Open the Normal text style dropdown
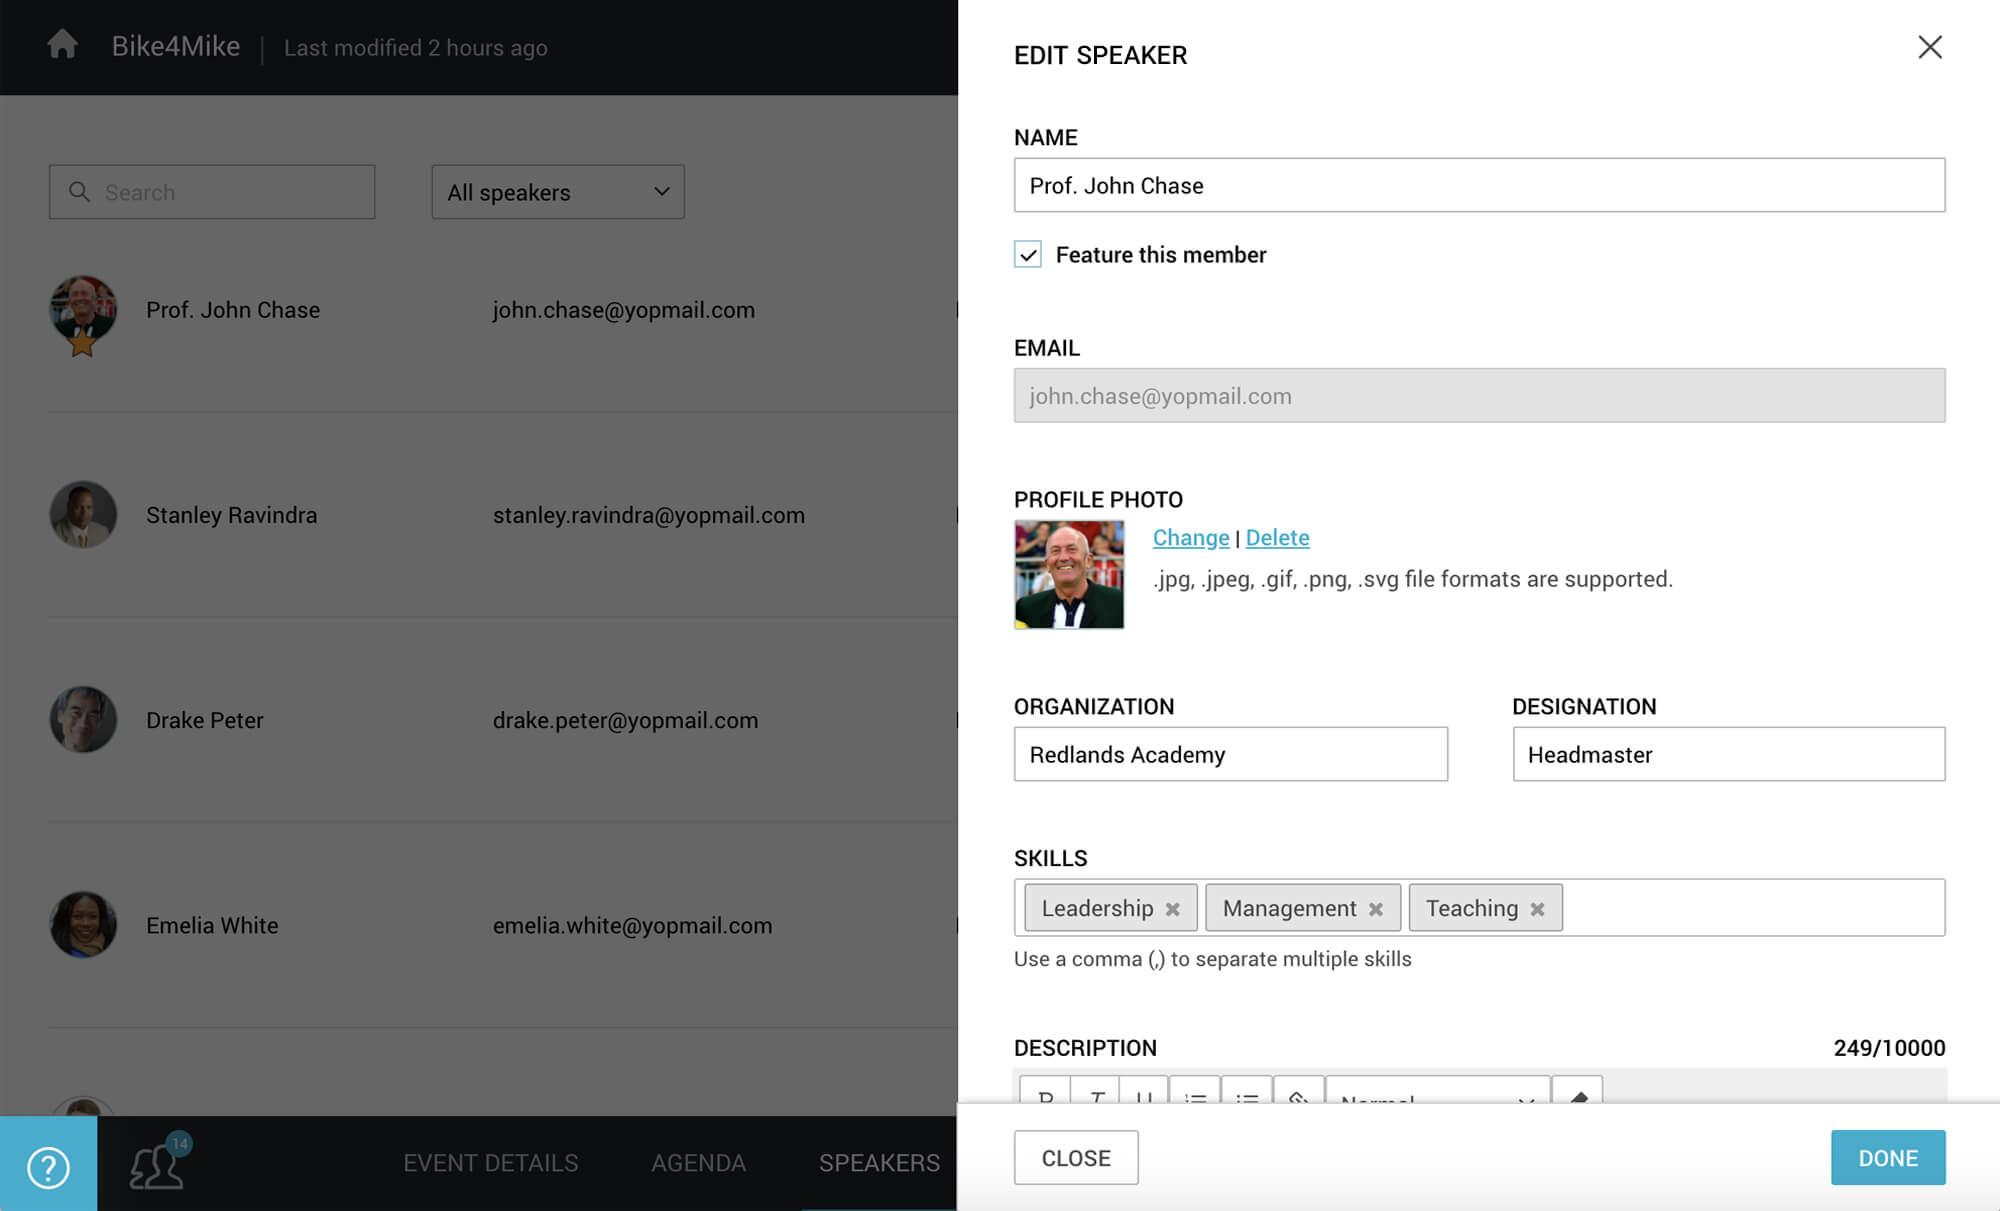 click(x=1438, y=1093)
